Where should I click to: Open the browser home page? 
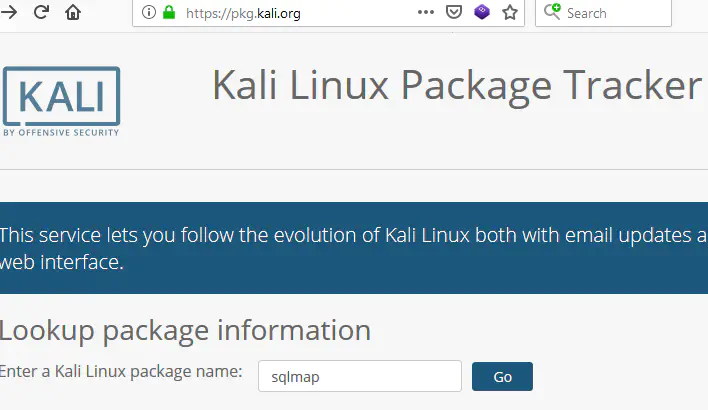(73, 12)
